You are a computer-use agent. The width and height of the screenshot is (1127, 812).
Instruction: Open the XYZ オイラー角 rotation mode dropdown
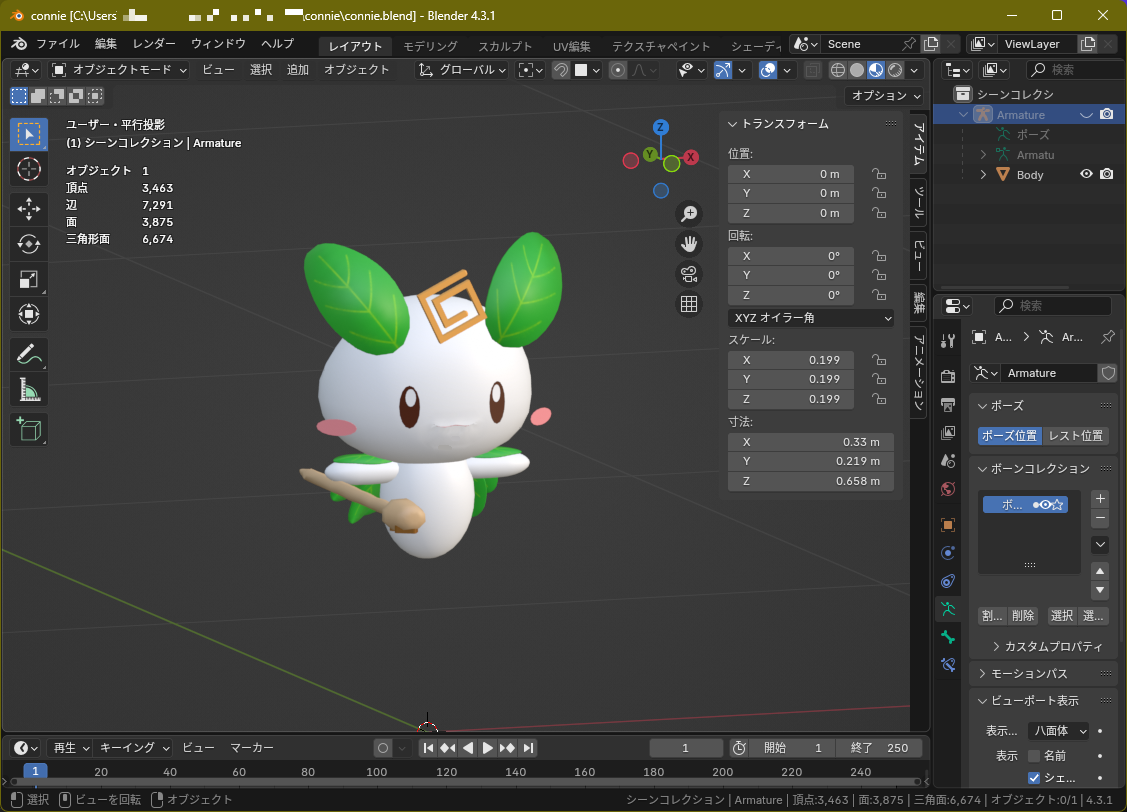[811, 318]
